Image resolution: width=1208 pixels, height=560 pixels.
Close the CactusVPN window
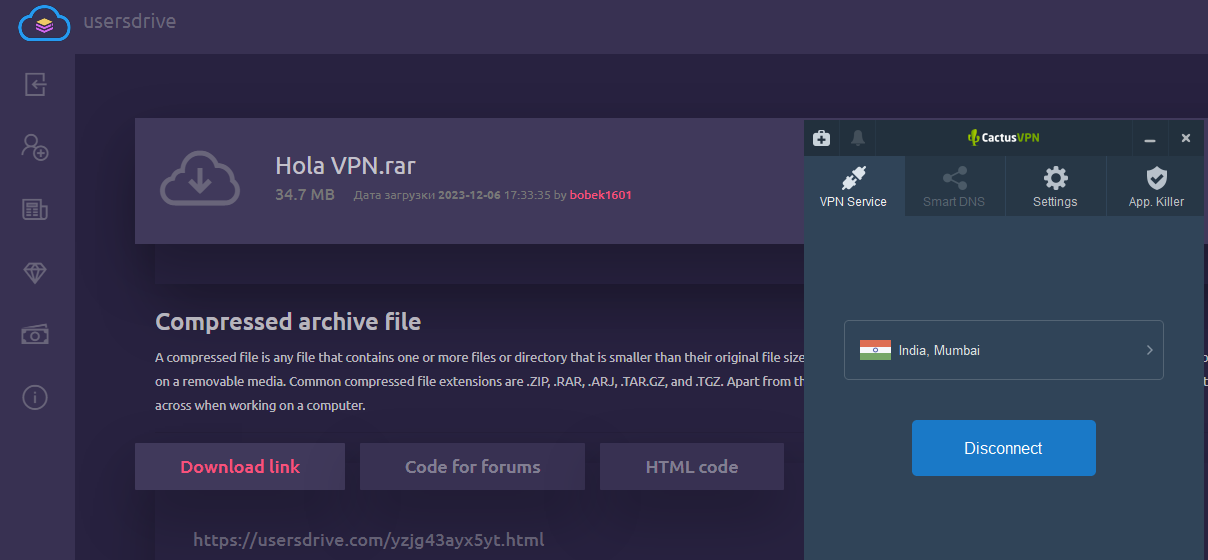coord(1186,138)
